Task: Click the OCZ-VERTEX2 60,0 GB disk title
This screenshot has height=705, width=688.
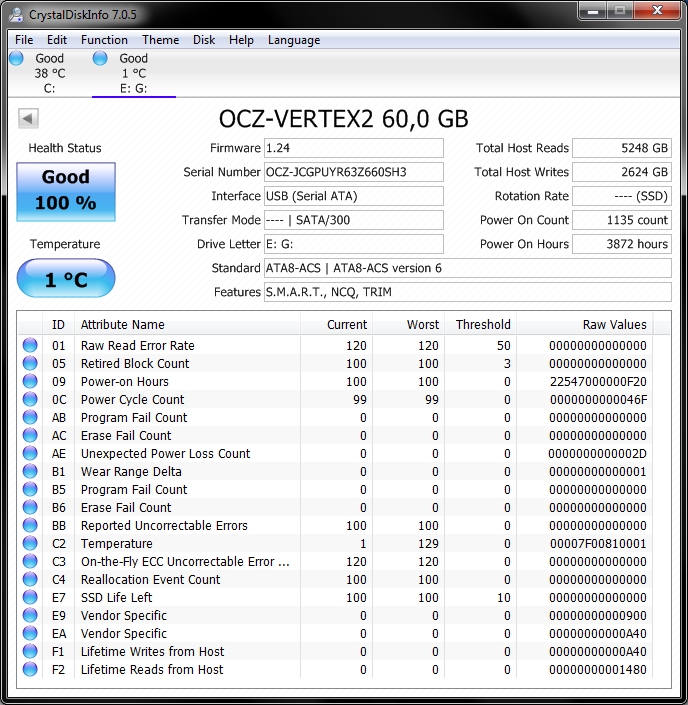Action: pyautogui.click(x=344, y=119)
